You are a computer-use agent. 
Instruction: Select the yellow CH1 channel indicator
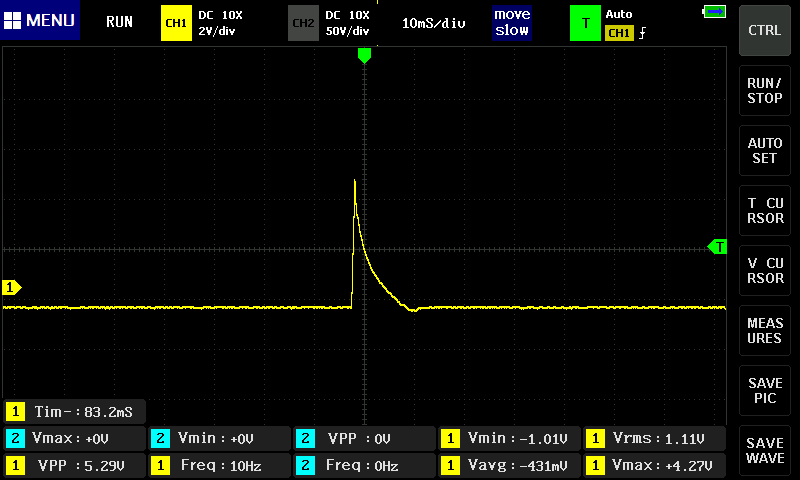coord(176,22)
